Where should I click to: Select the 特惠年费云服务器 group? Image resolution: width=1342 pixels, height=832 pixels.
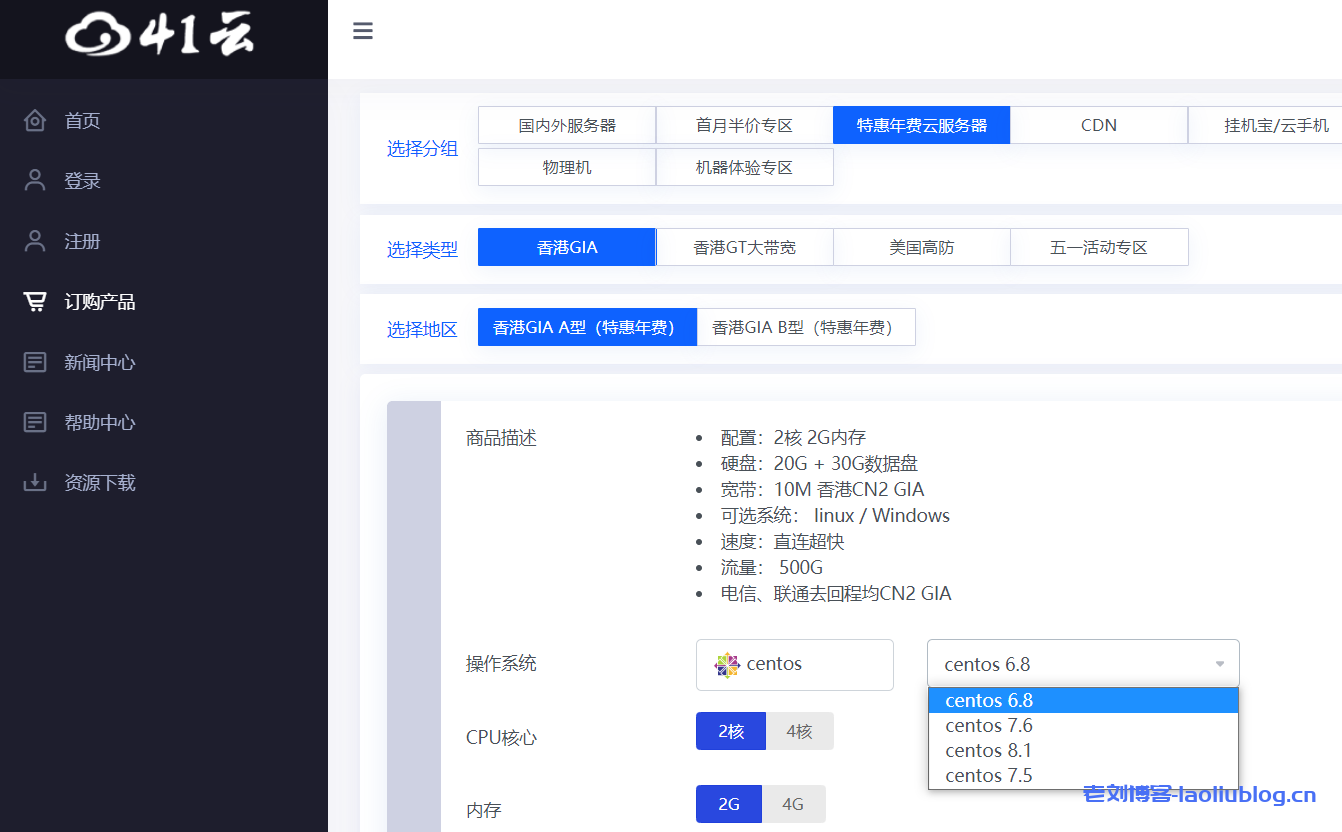(922, 125)
